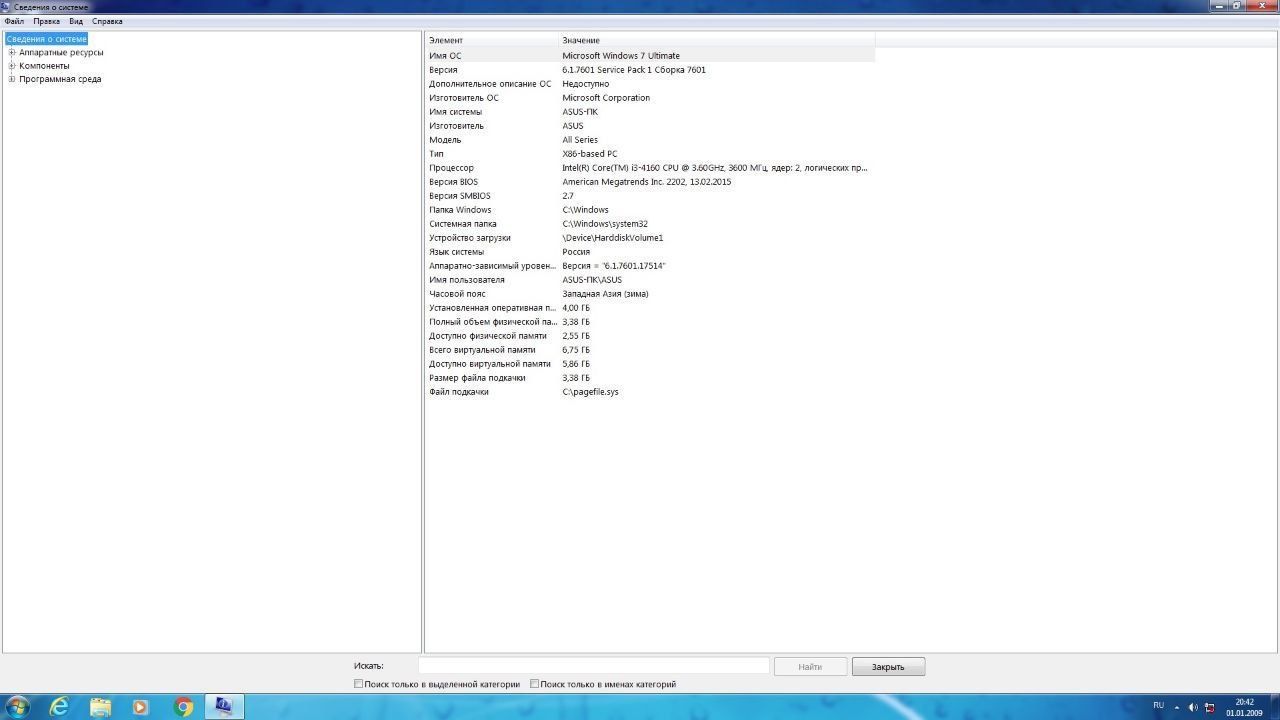Select 'Компоненты' tree label
Image resolution: width=1280 pixels, height=720 pixels.
point(44,66)
